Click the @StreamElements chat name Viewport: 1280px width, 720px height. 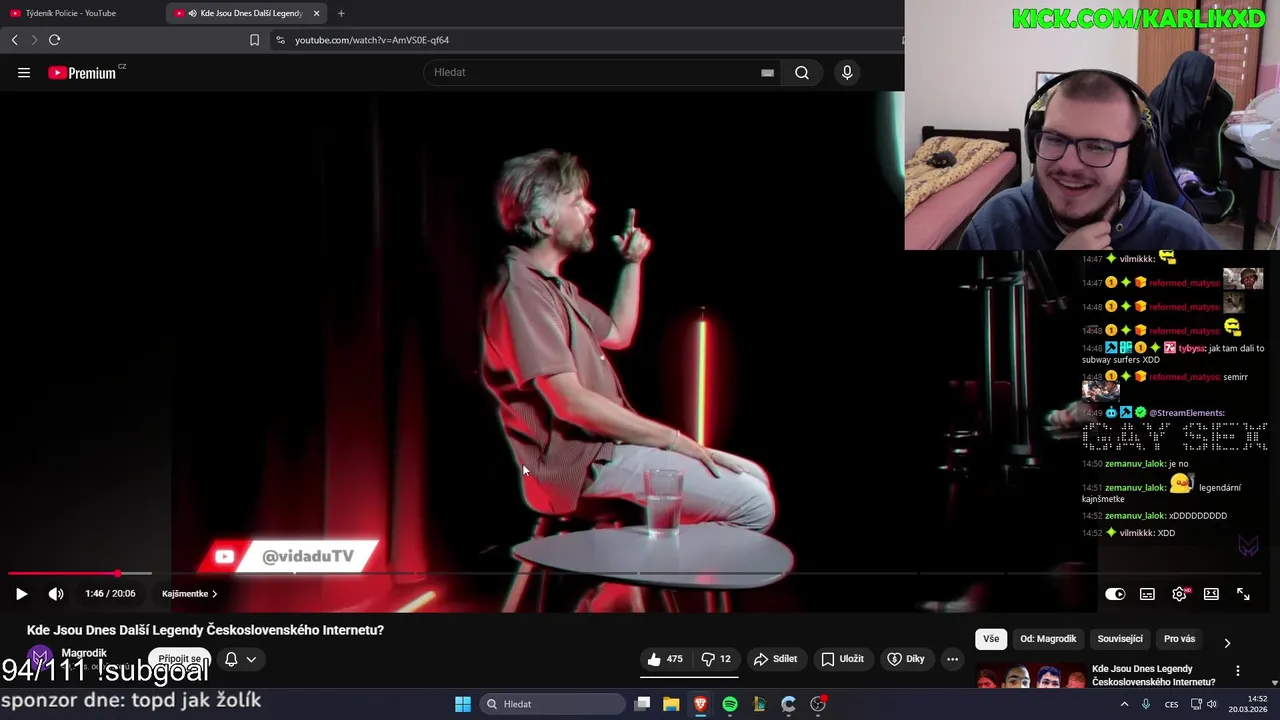1186,412
